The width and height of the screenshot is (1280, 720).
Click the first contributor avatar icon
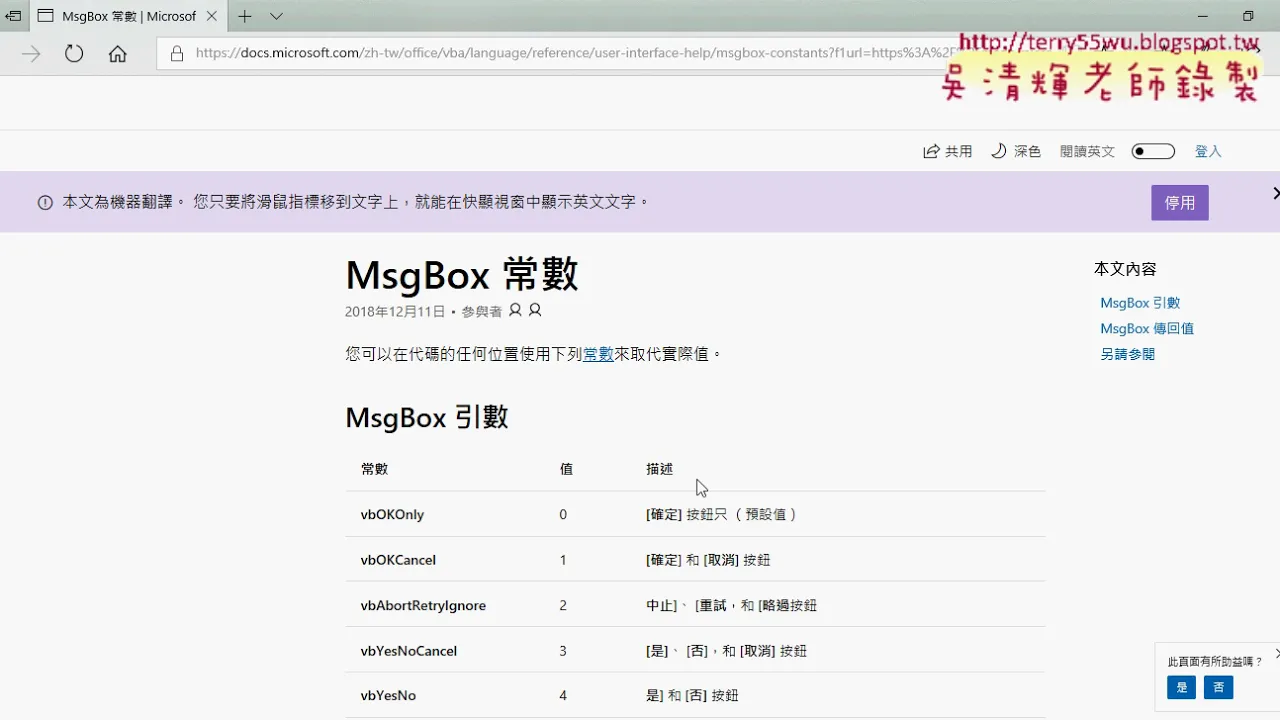tap(515, 310)
